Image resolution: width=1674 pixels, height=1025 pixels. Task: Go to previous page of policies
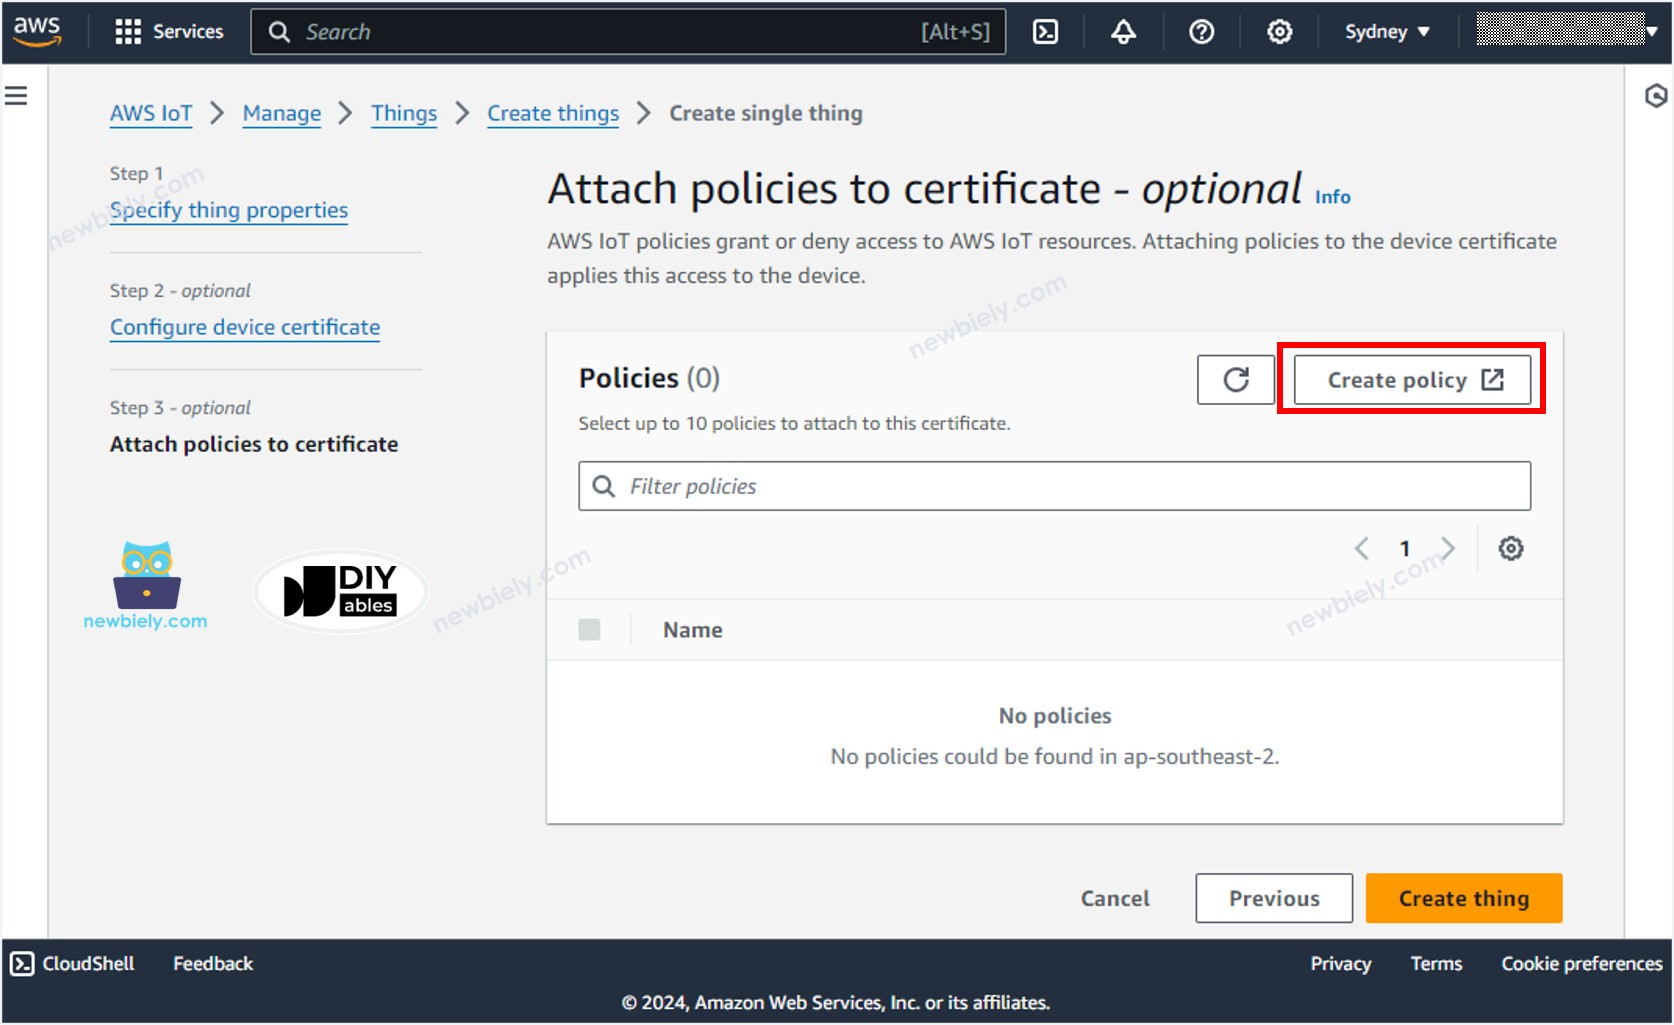[x=1361, y=548]
